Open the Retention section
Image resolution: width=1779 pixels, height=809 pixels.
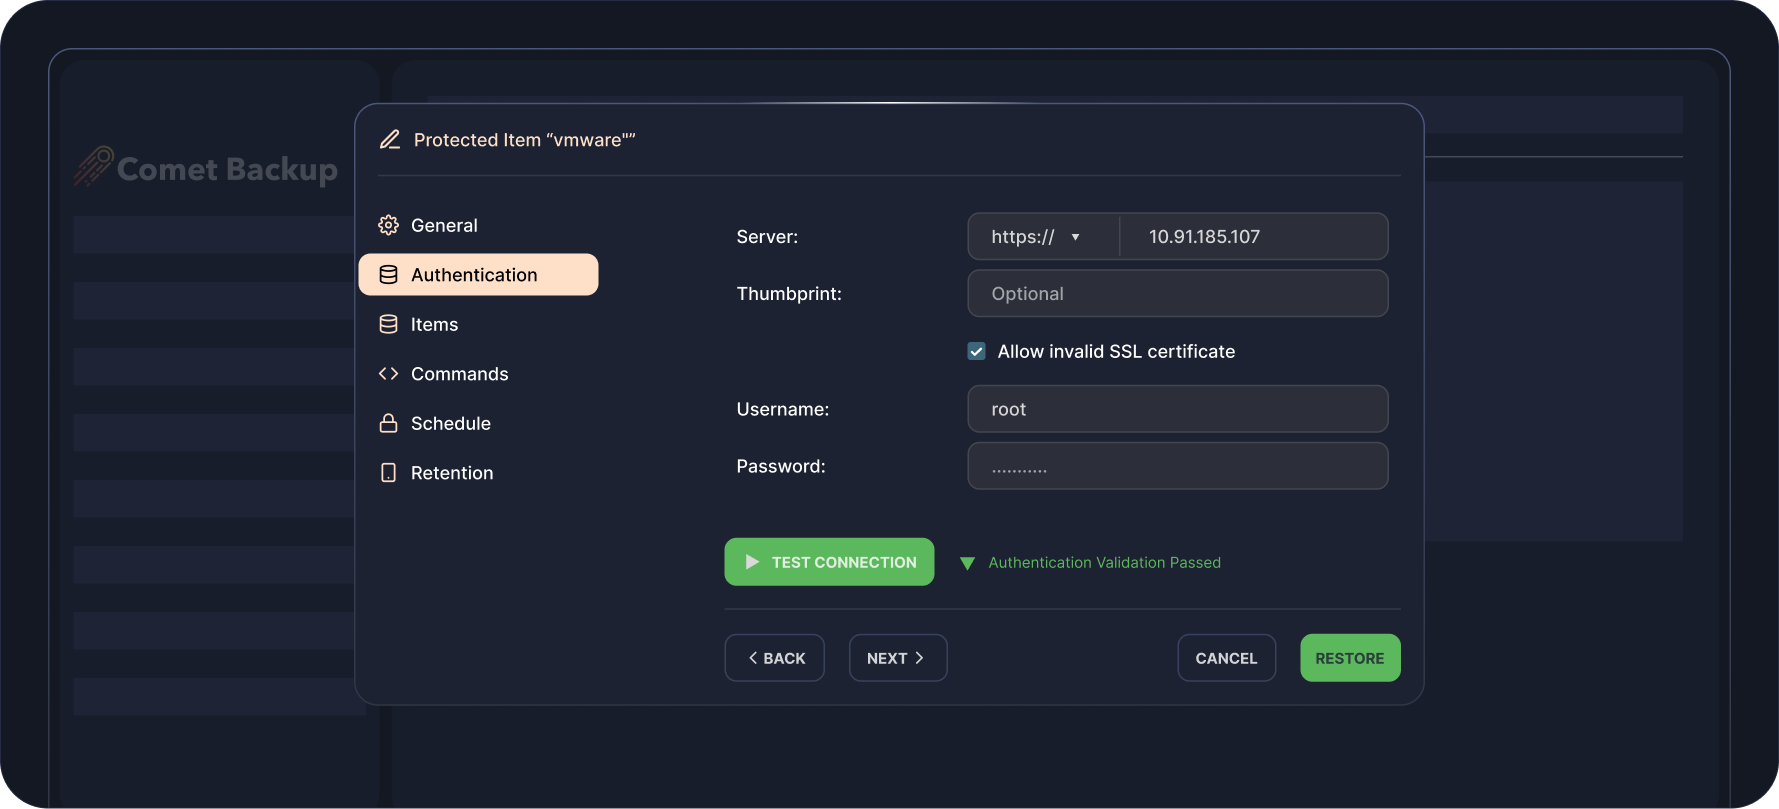[x=451, y=473]
